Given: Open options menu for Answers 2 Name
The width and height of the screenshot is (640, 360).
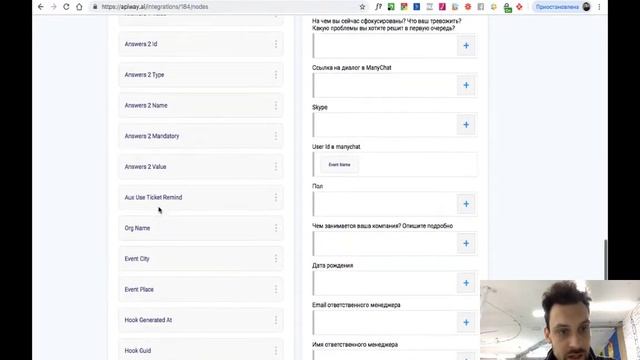Looking at the screenshot, I should pyautogui.click(x=276, y=105).
